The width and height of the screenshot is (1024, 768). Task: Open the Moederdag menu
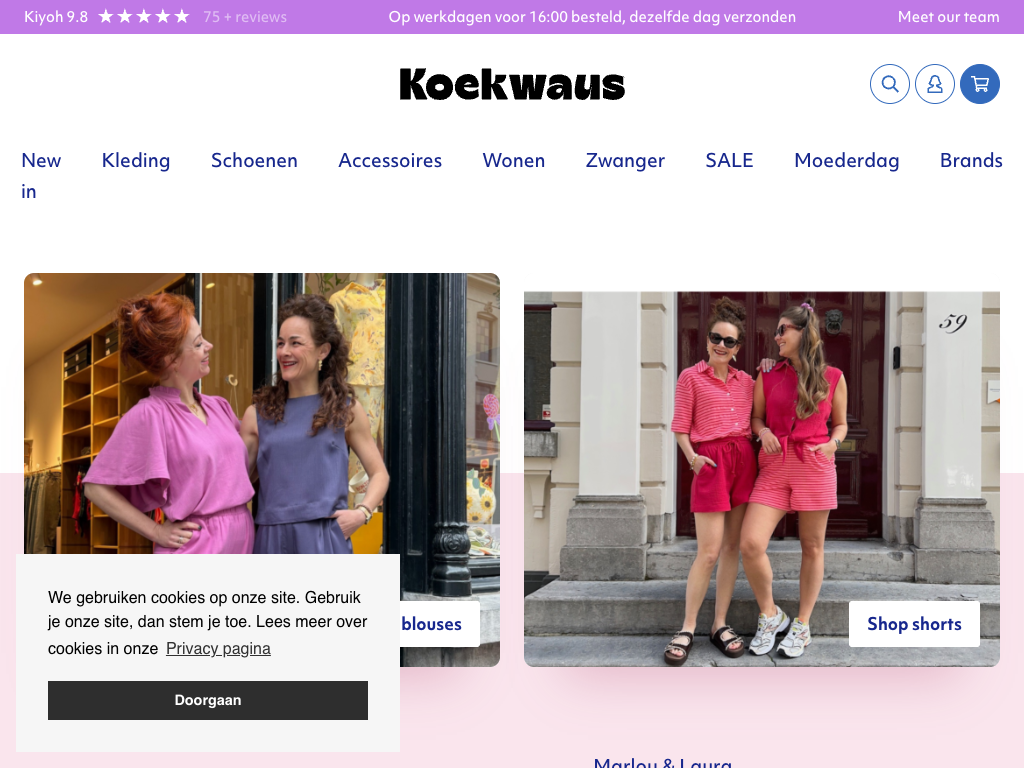[846, 161]
